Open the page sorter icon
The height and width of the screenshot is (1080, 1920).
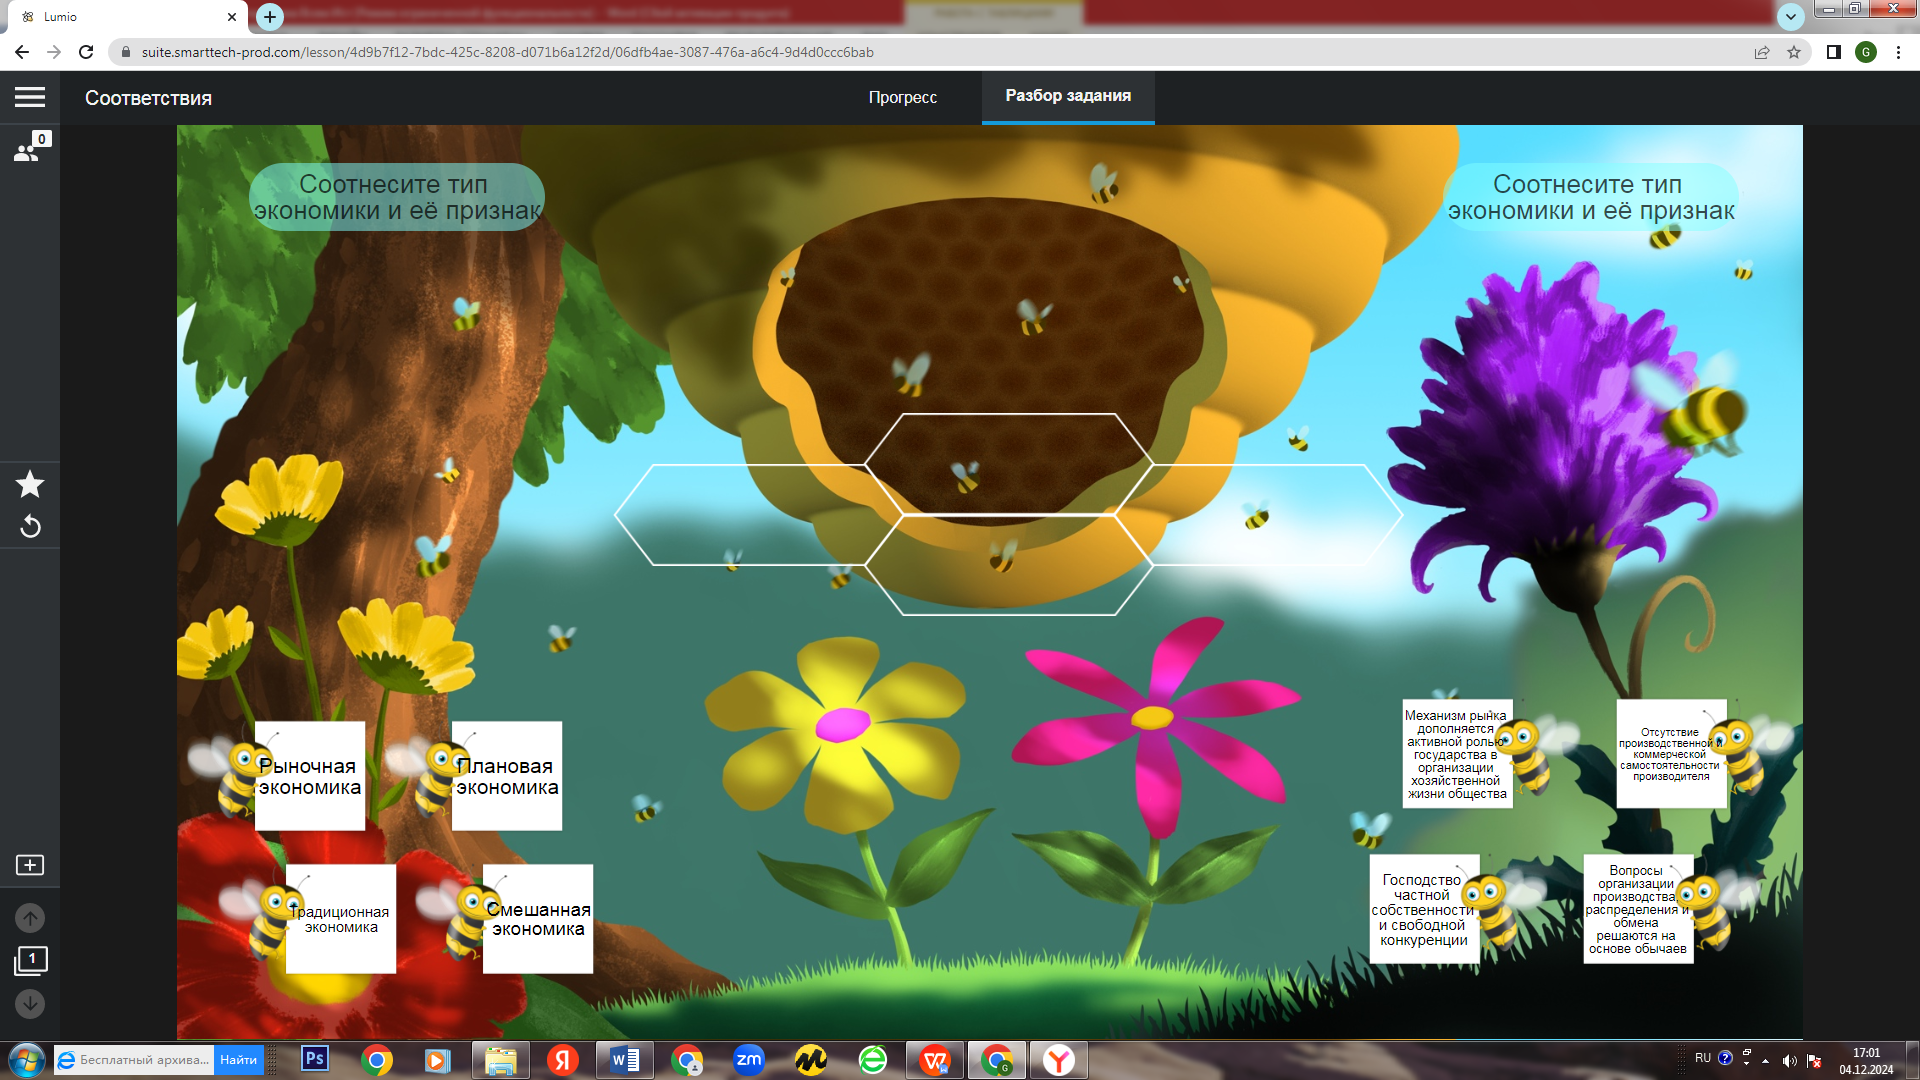[x=30, y=961]
